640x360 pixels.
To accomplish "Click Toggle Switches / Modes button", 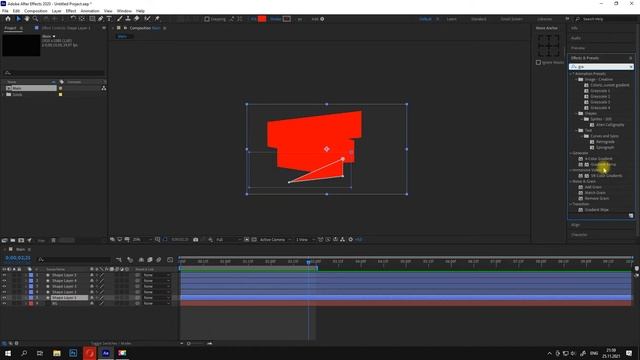I will pos(111,344).
